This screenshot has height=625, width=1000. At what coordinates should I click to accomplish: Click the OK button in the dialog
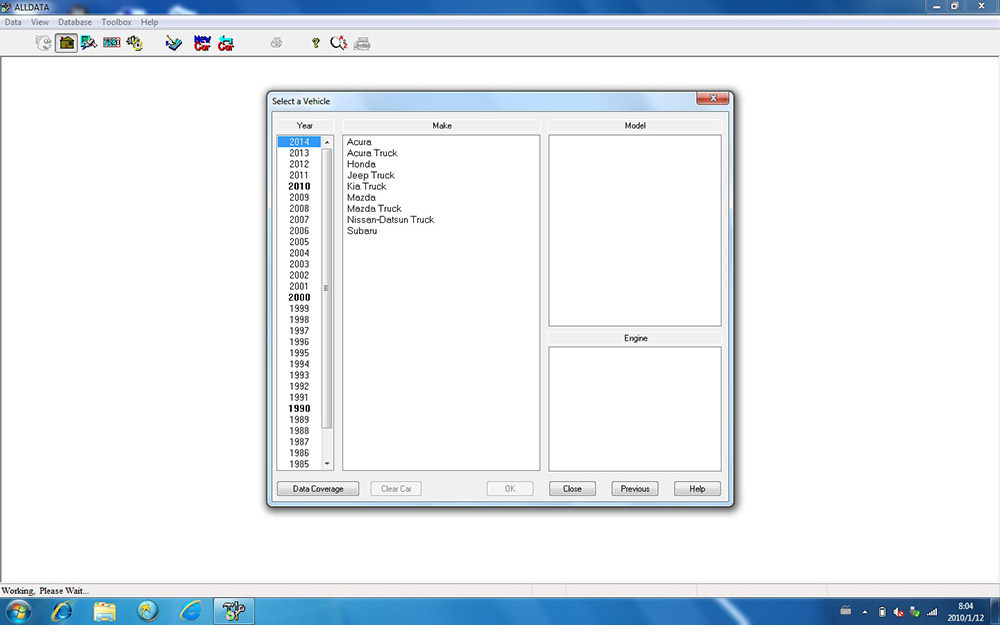(510, 489)
